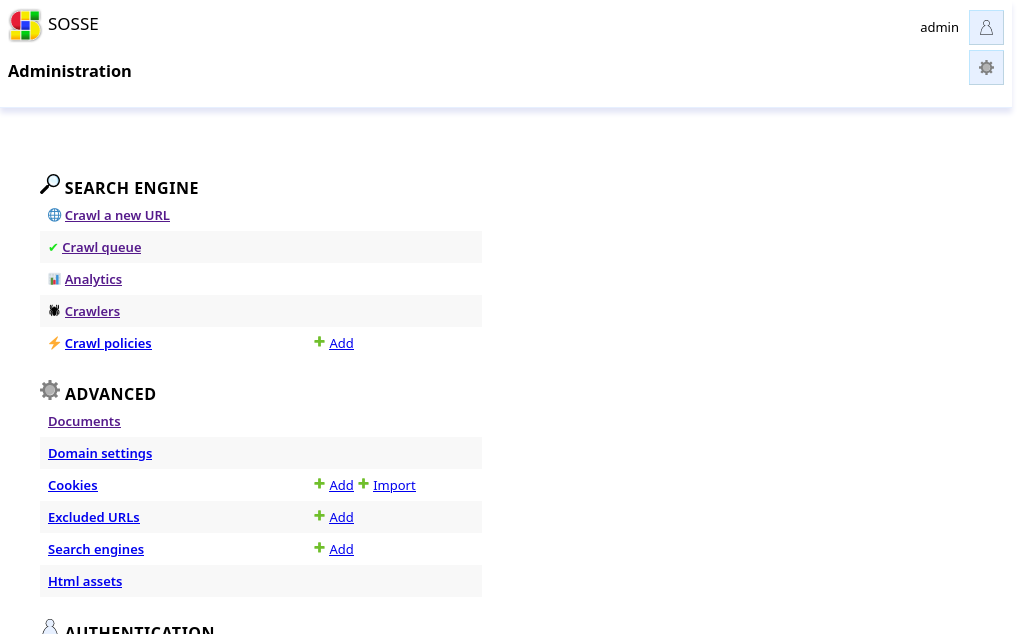Viewport: 1024px width, 634px height.
Task: Click the green plus in Search engines row
Action: point(319,548)
